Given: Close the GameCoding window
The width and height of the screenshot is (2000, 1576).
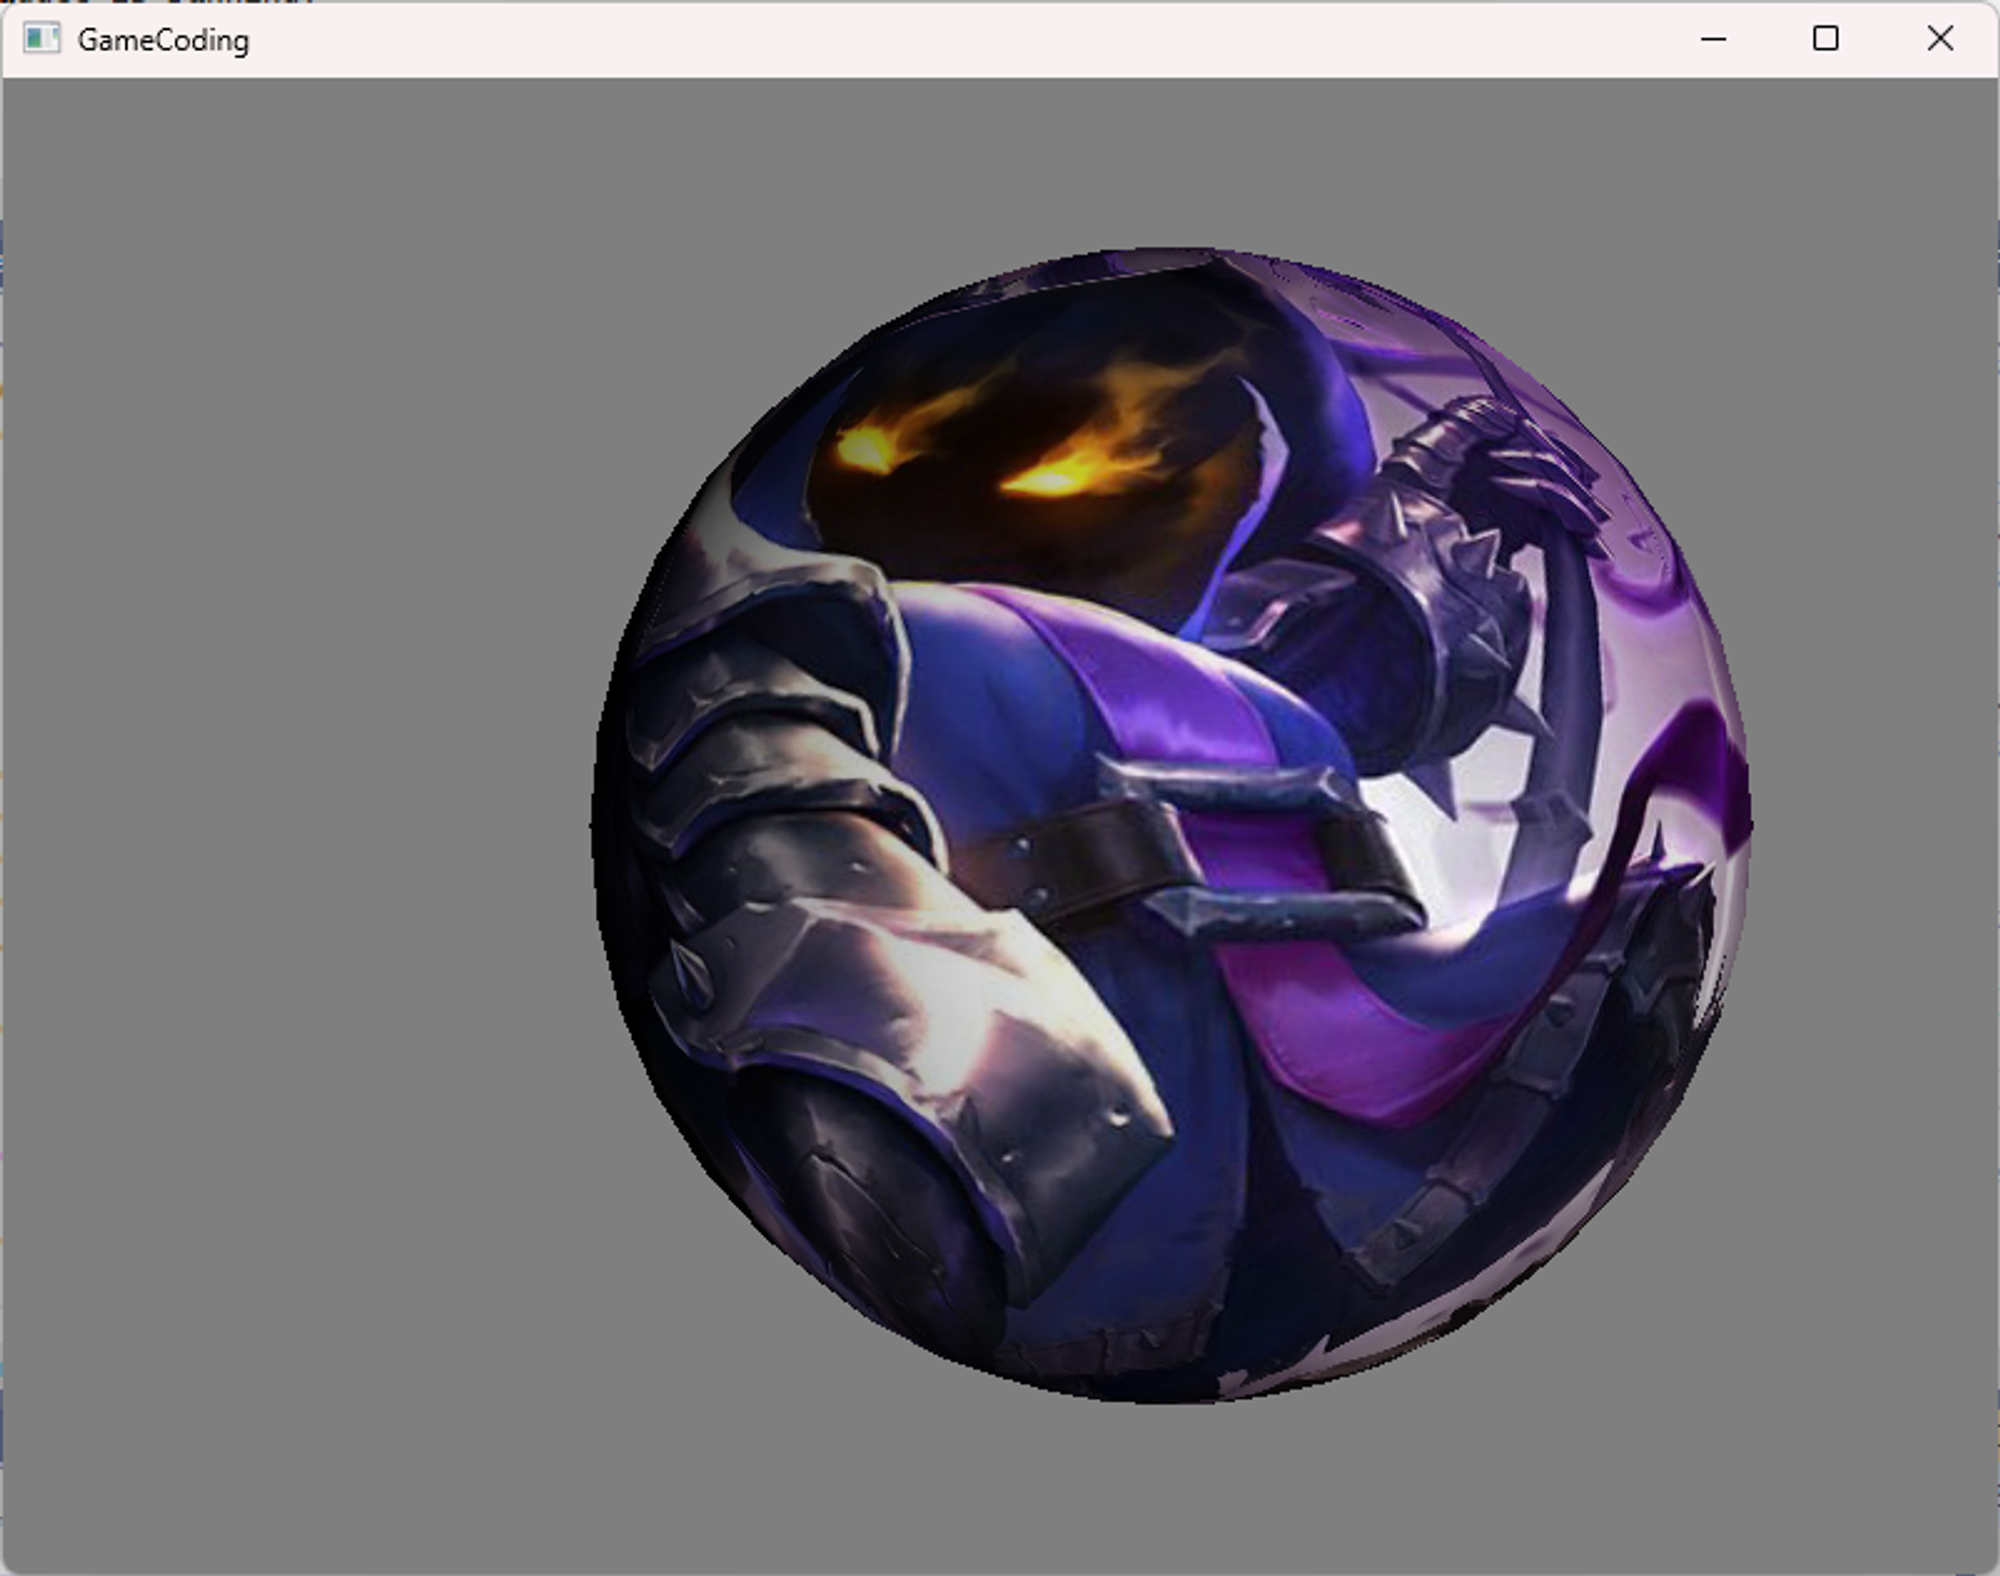Looking at the screenshot, I should click(x=1940, y=39).
